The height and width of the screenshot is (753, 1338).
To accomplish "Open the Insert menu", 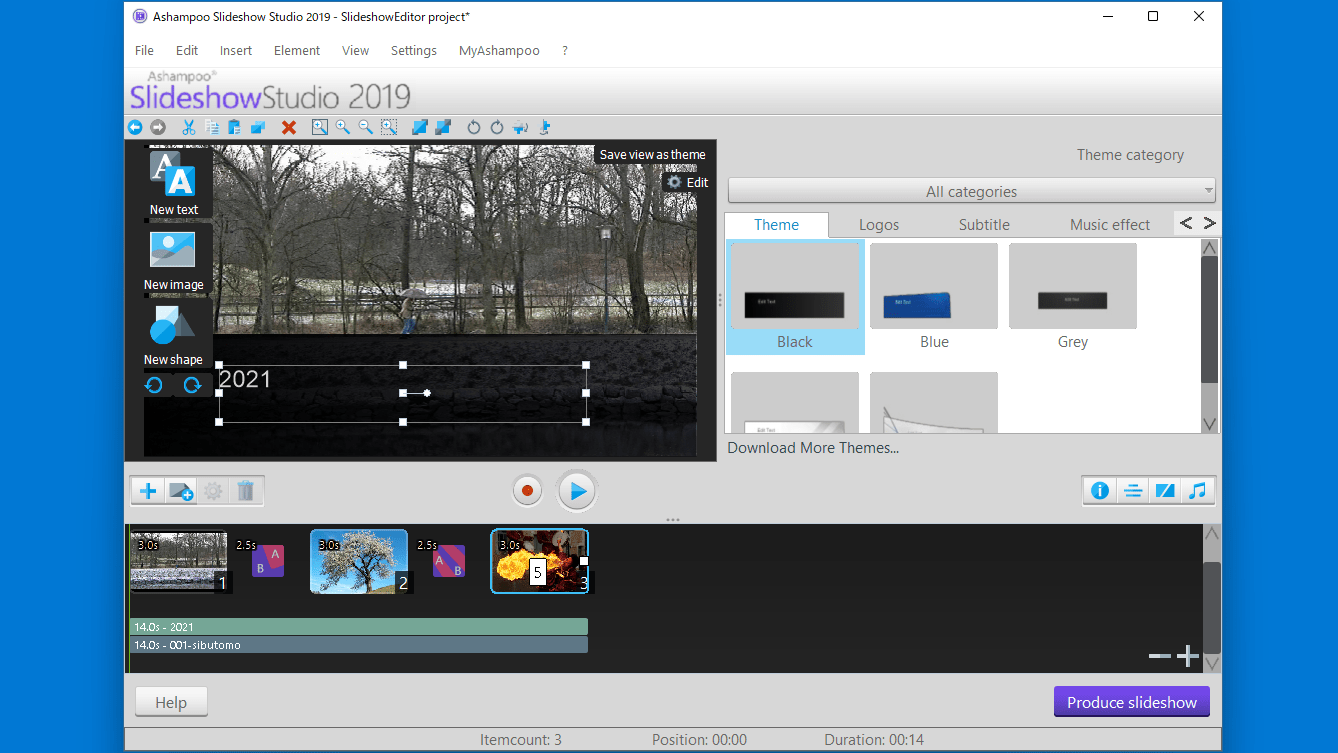I will (236, 50).
